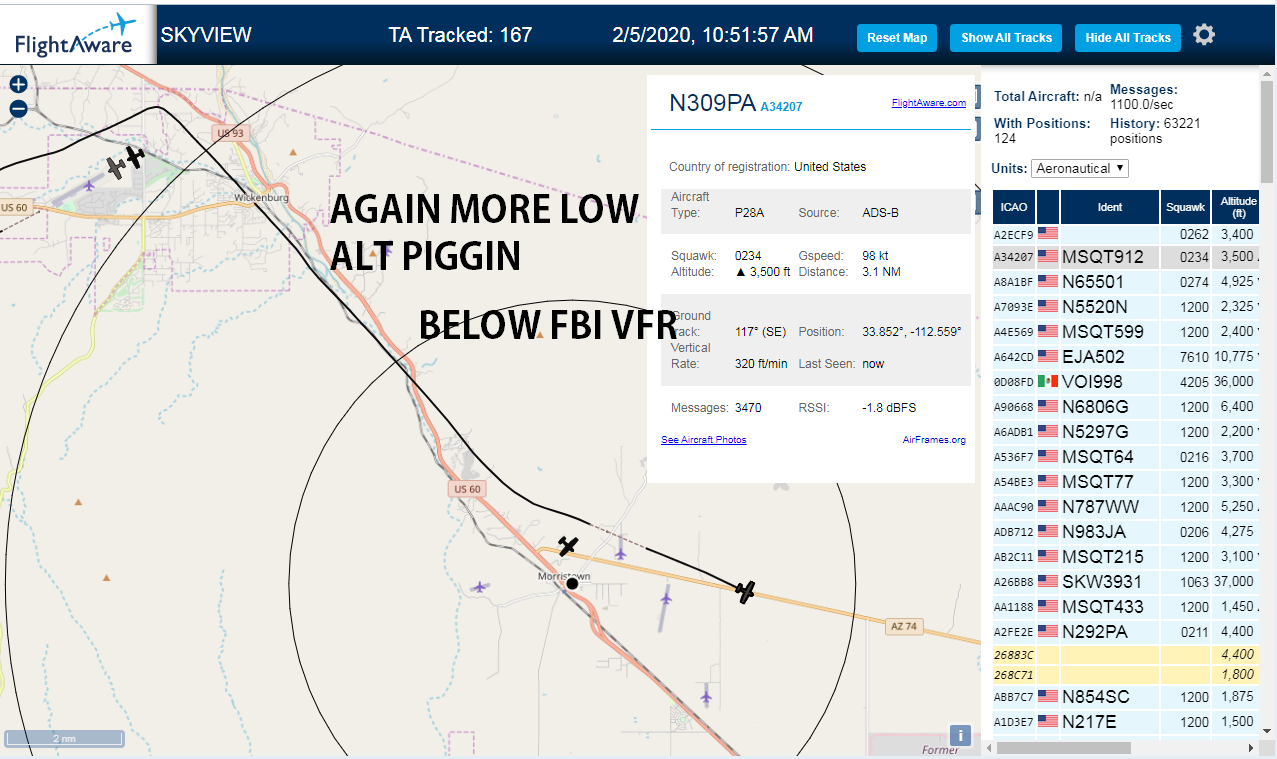Show all aircraft tracks
Viewport: 1277px width, 759px height.
tap(1006, 38)
